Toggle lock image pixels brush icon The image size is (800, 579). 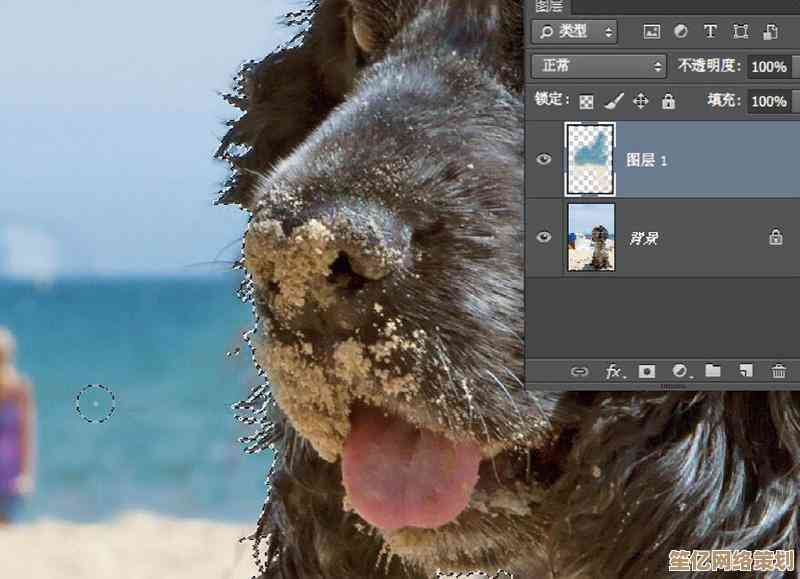point(614,101)
